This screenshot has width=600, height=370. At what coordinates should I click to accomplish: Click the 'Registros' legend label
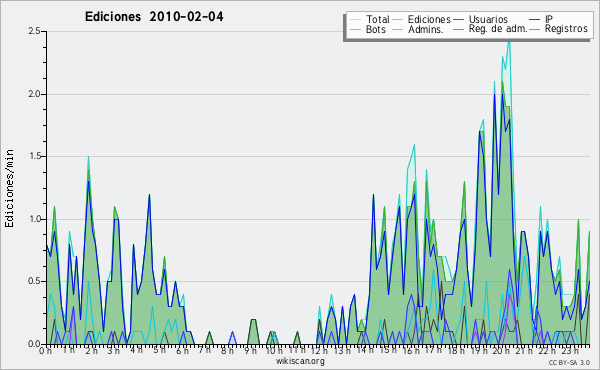(566, 29)
